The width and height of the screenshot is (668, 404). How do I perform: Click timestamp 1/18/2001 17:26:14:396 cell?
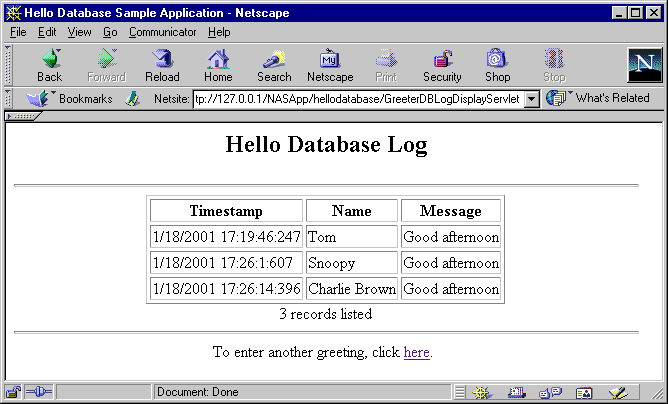click(x=226, y=289)
